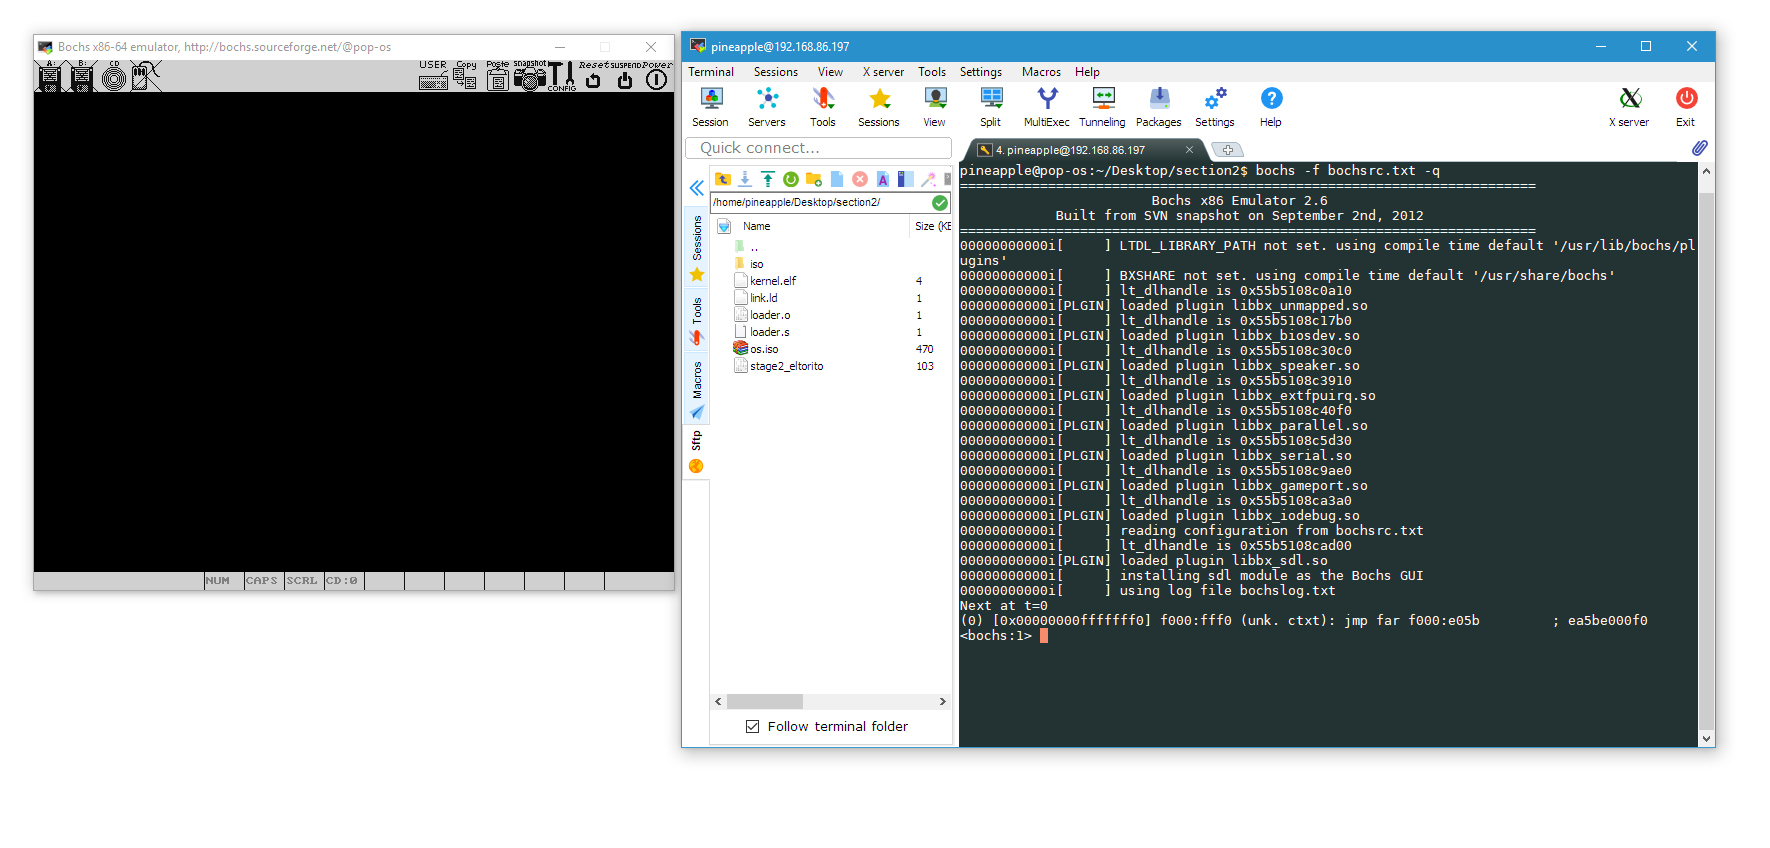Screen dimensions: 1770x848
Task: Go to parent folder in SFTP toolbar
Action: click(723, 179)
